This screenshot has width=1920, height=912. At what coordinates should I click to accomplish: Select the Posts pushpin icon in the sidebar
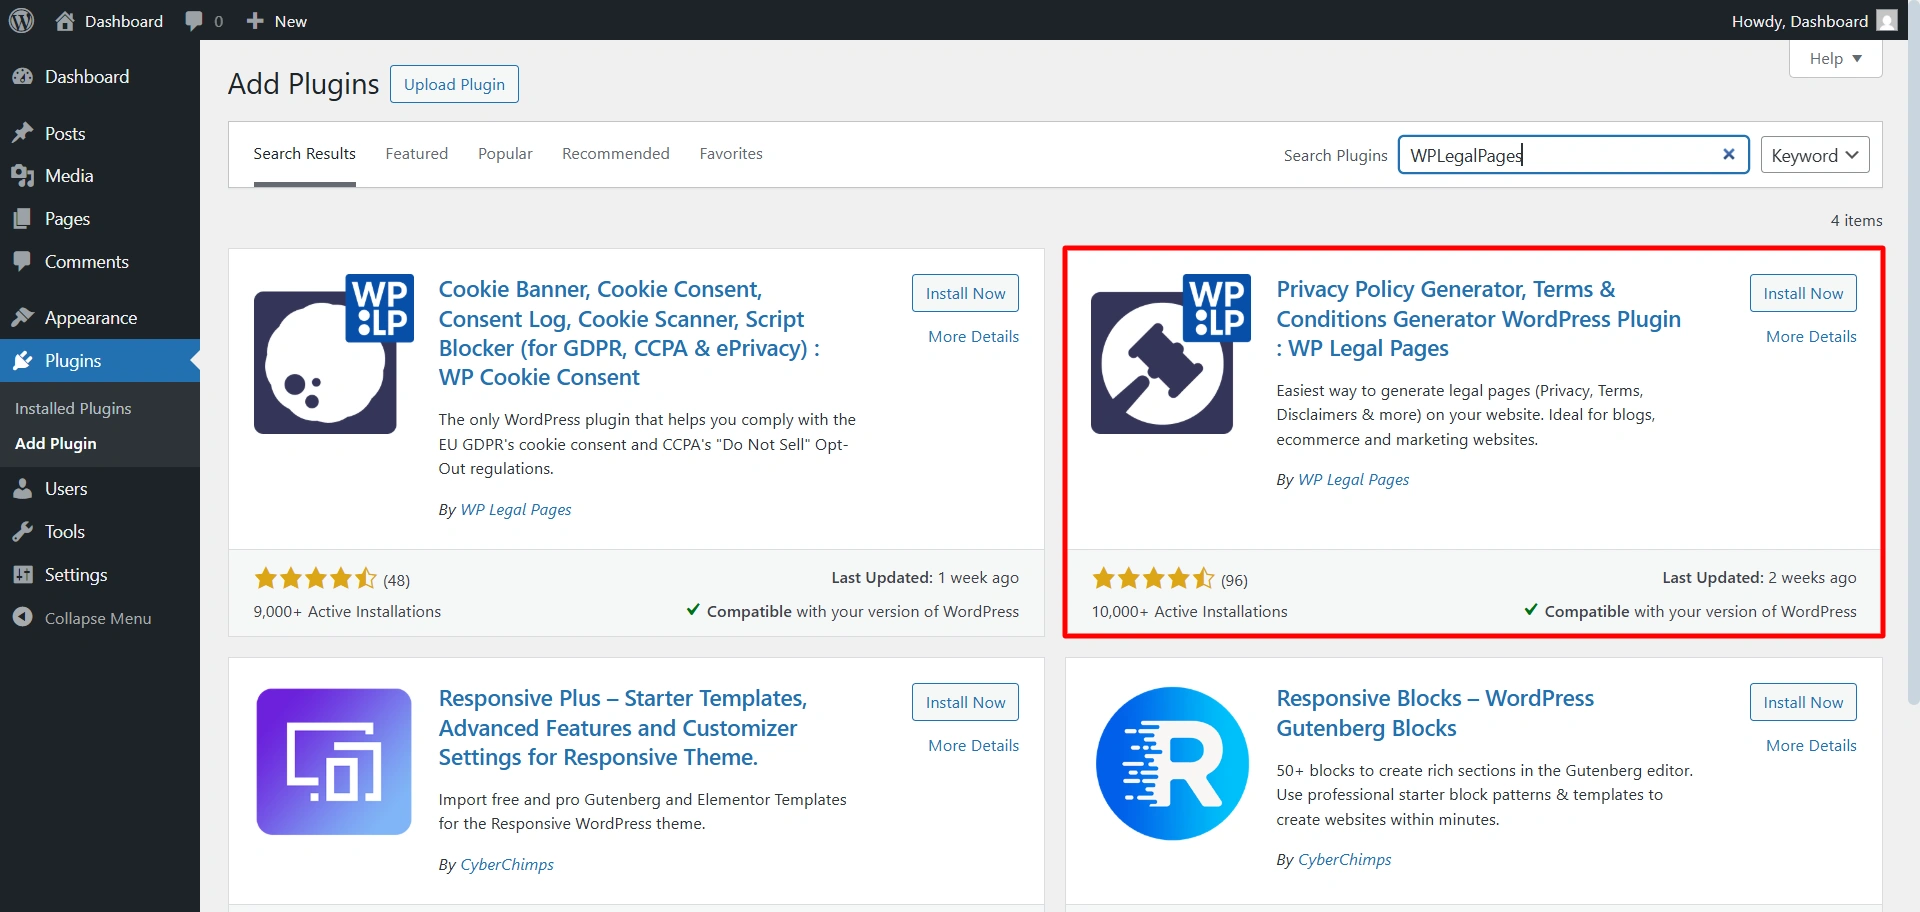pos(24,133)
